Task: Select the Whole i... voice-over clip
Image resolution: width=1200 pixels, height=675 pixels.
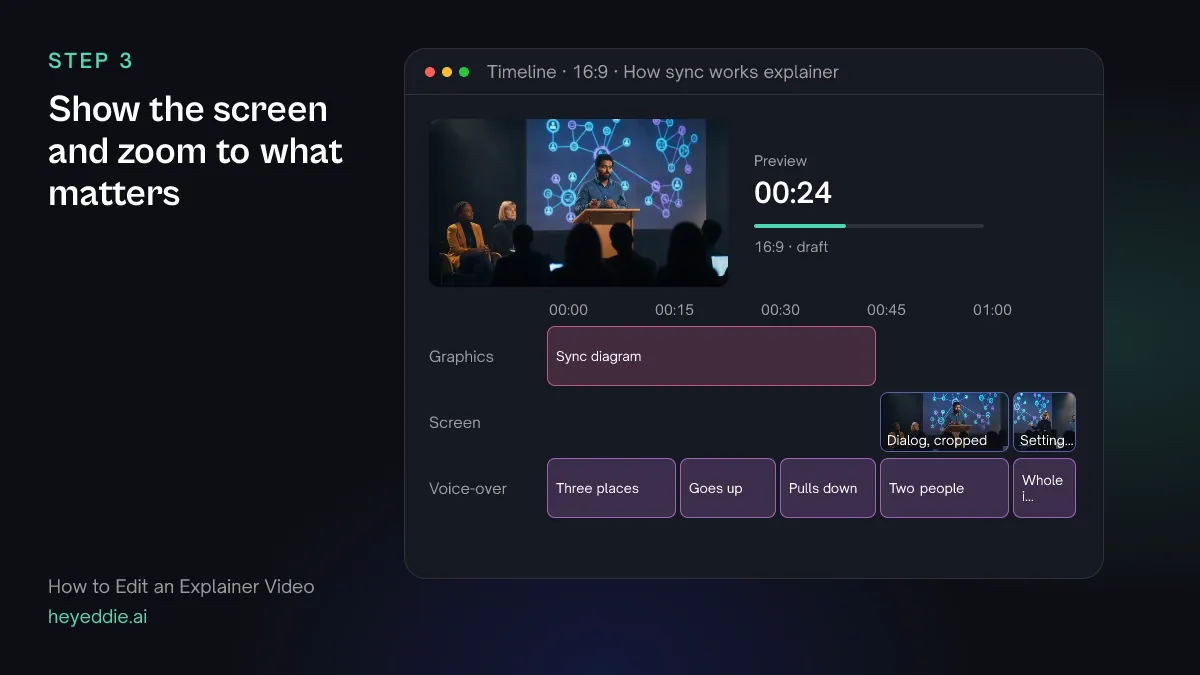Action: [1044, 488]
